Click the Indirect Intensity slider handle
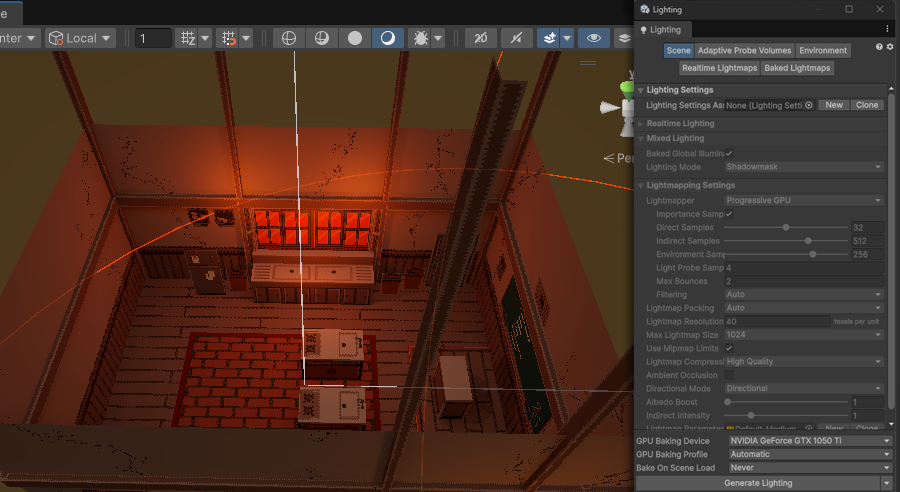 point(751,415)
